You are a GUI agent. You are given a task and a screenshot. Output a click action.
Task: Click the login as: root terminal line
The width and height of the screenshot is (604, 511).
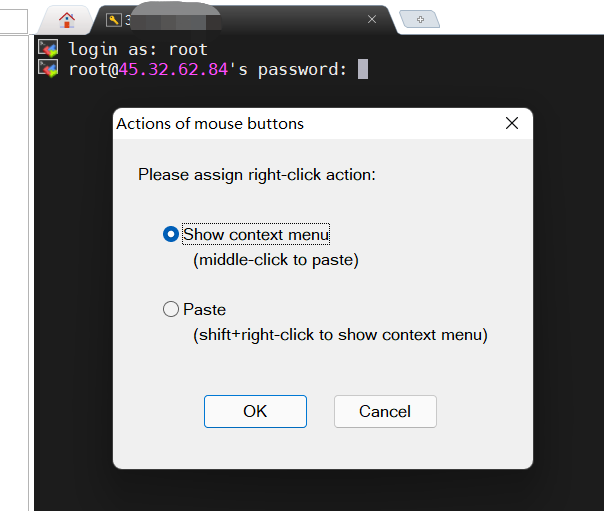tap(138, 49)
